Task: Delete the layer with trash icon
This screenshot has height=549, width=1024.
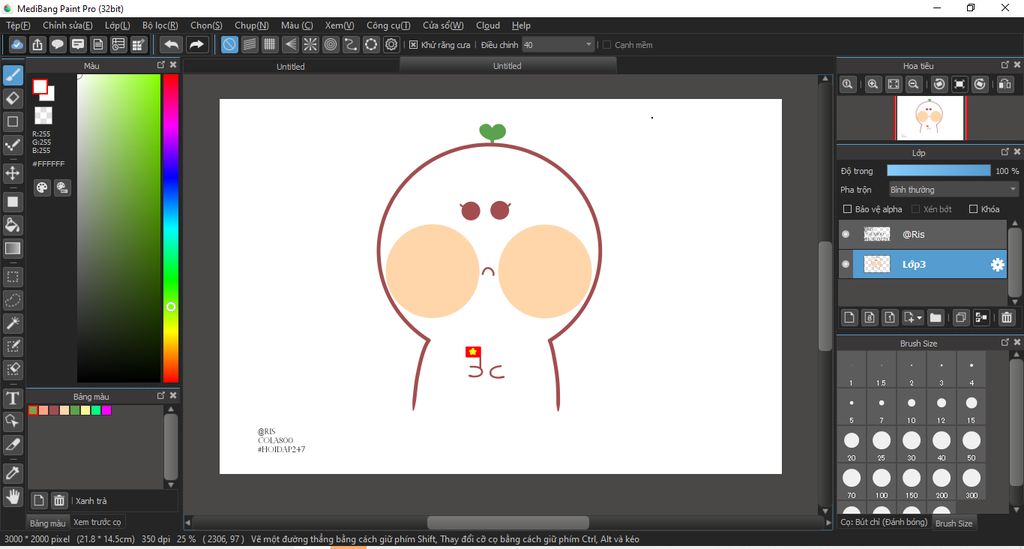Action: [1006, 317]
